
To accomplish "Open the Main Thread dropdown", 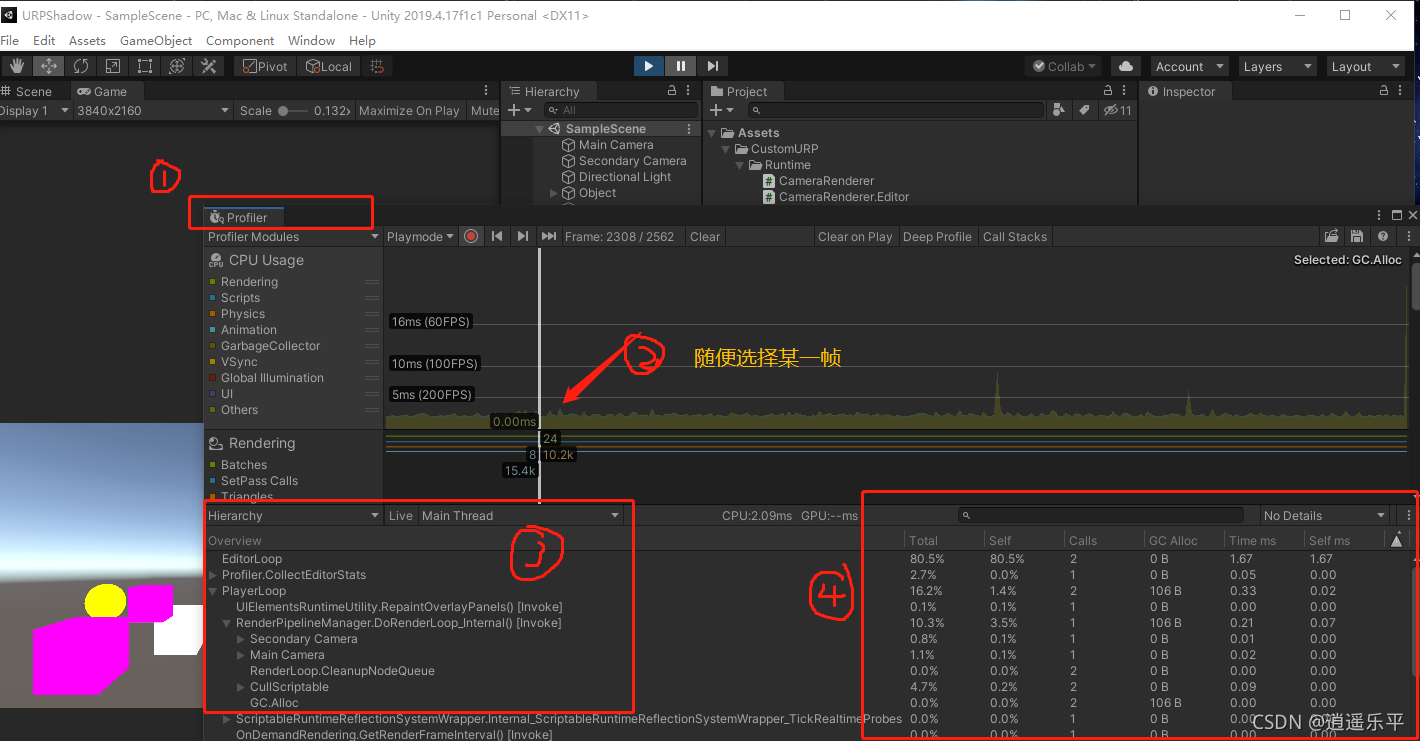I will 520,515.
